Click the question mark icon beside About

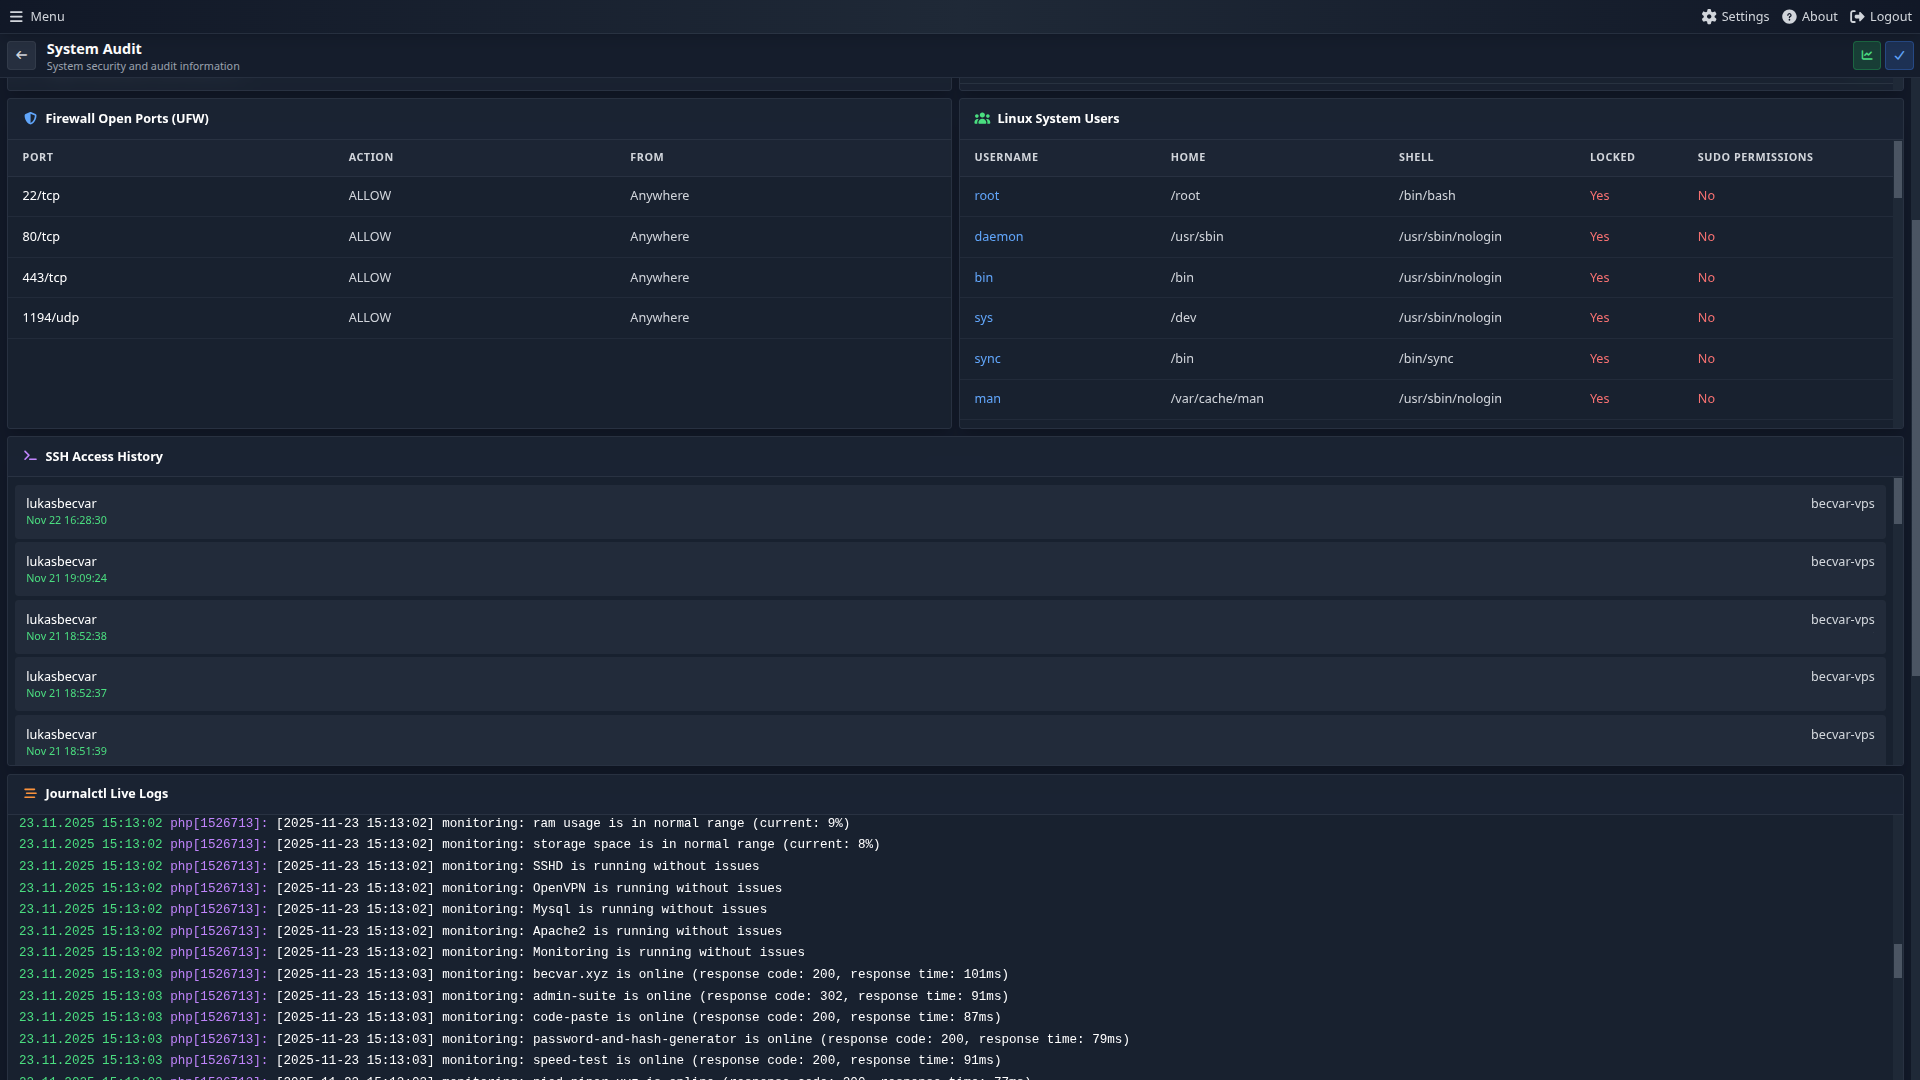tap(1789, 16)
